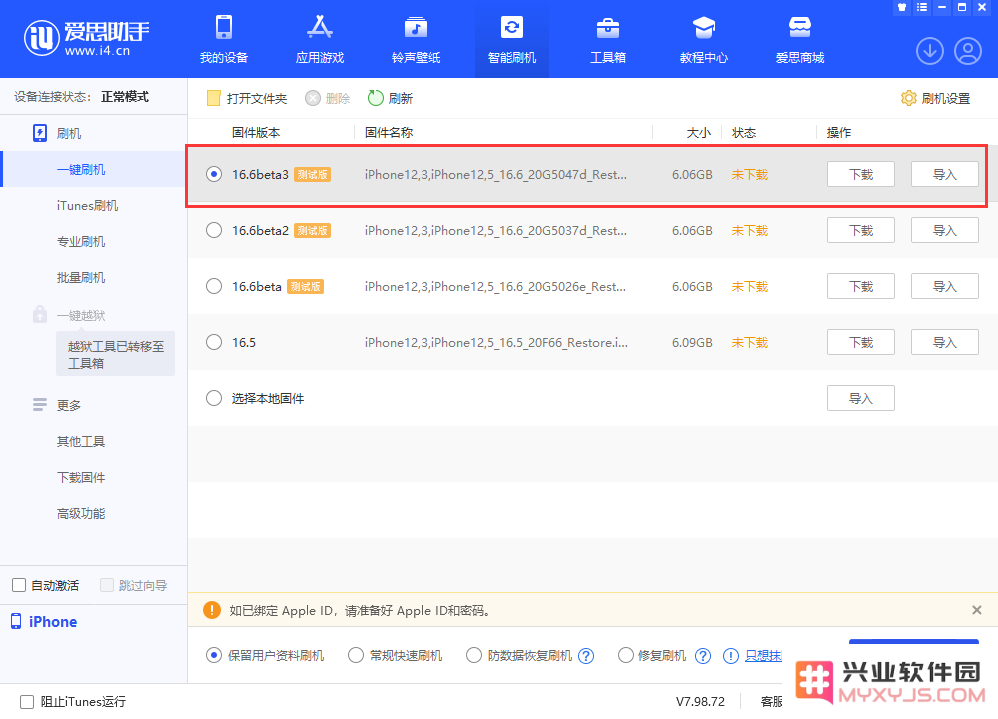Open 其他工具 in sidebar
The height and width of the screenshot is (719, 998).
click(x=81, y=442)
